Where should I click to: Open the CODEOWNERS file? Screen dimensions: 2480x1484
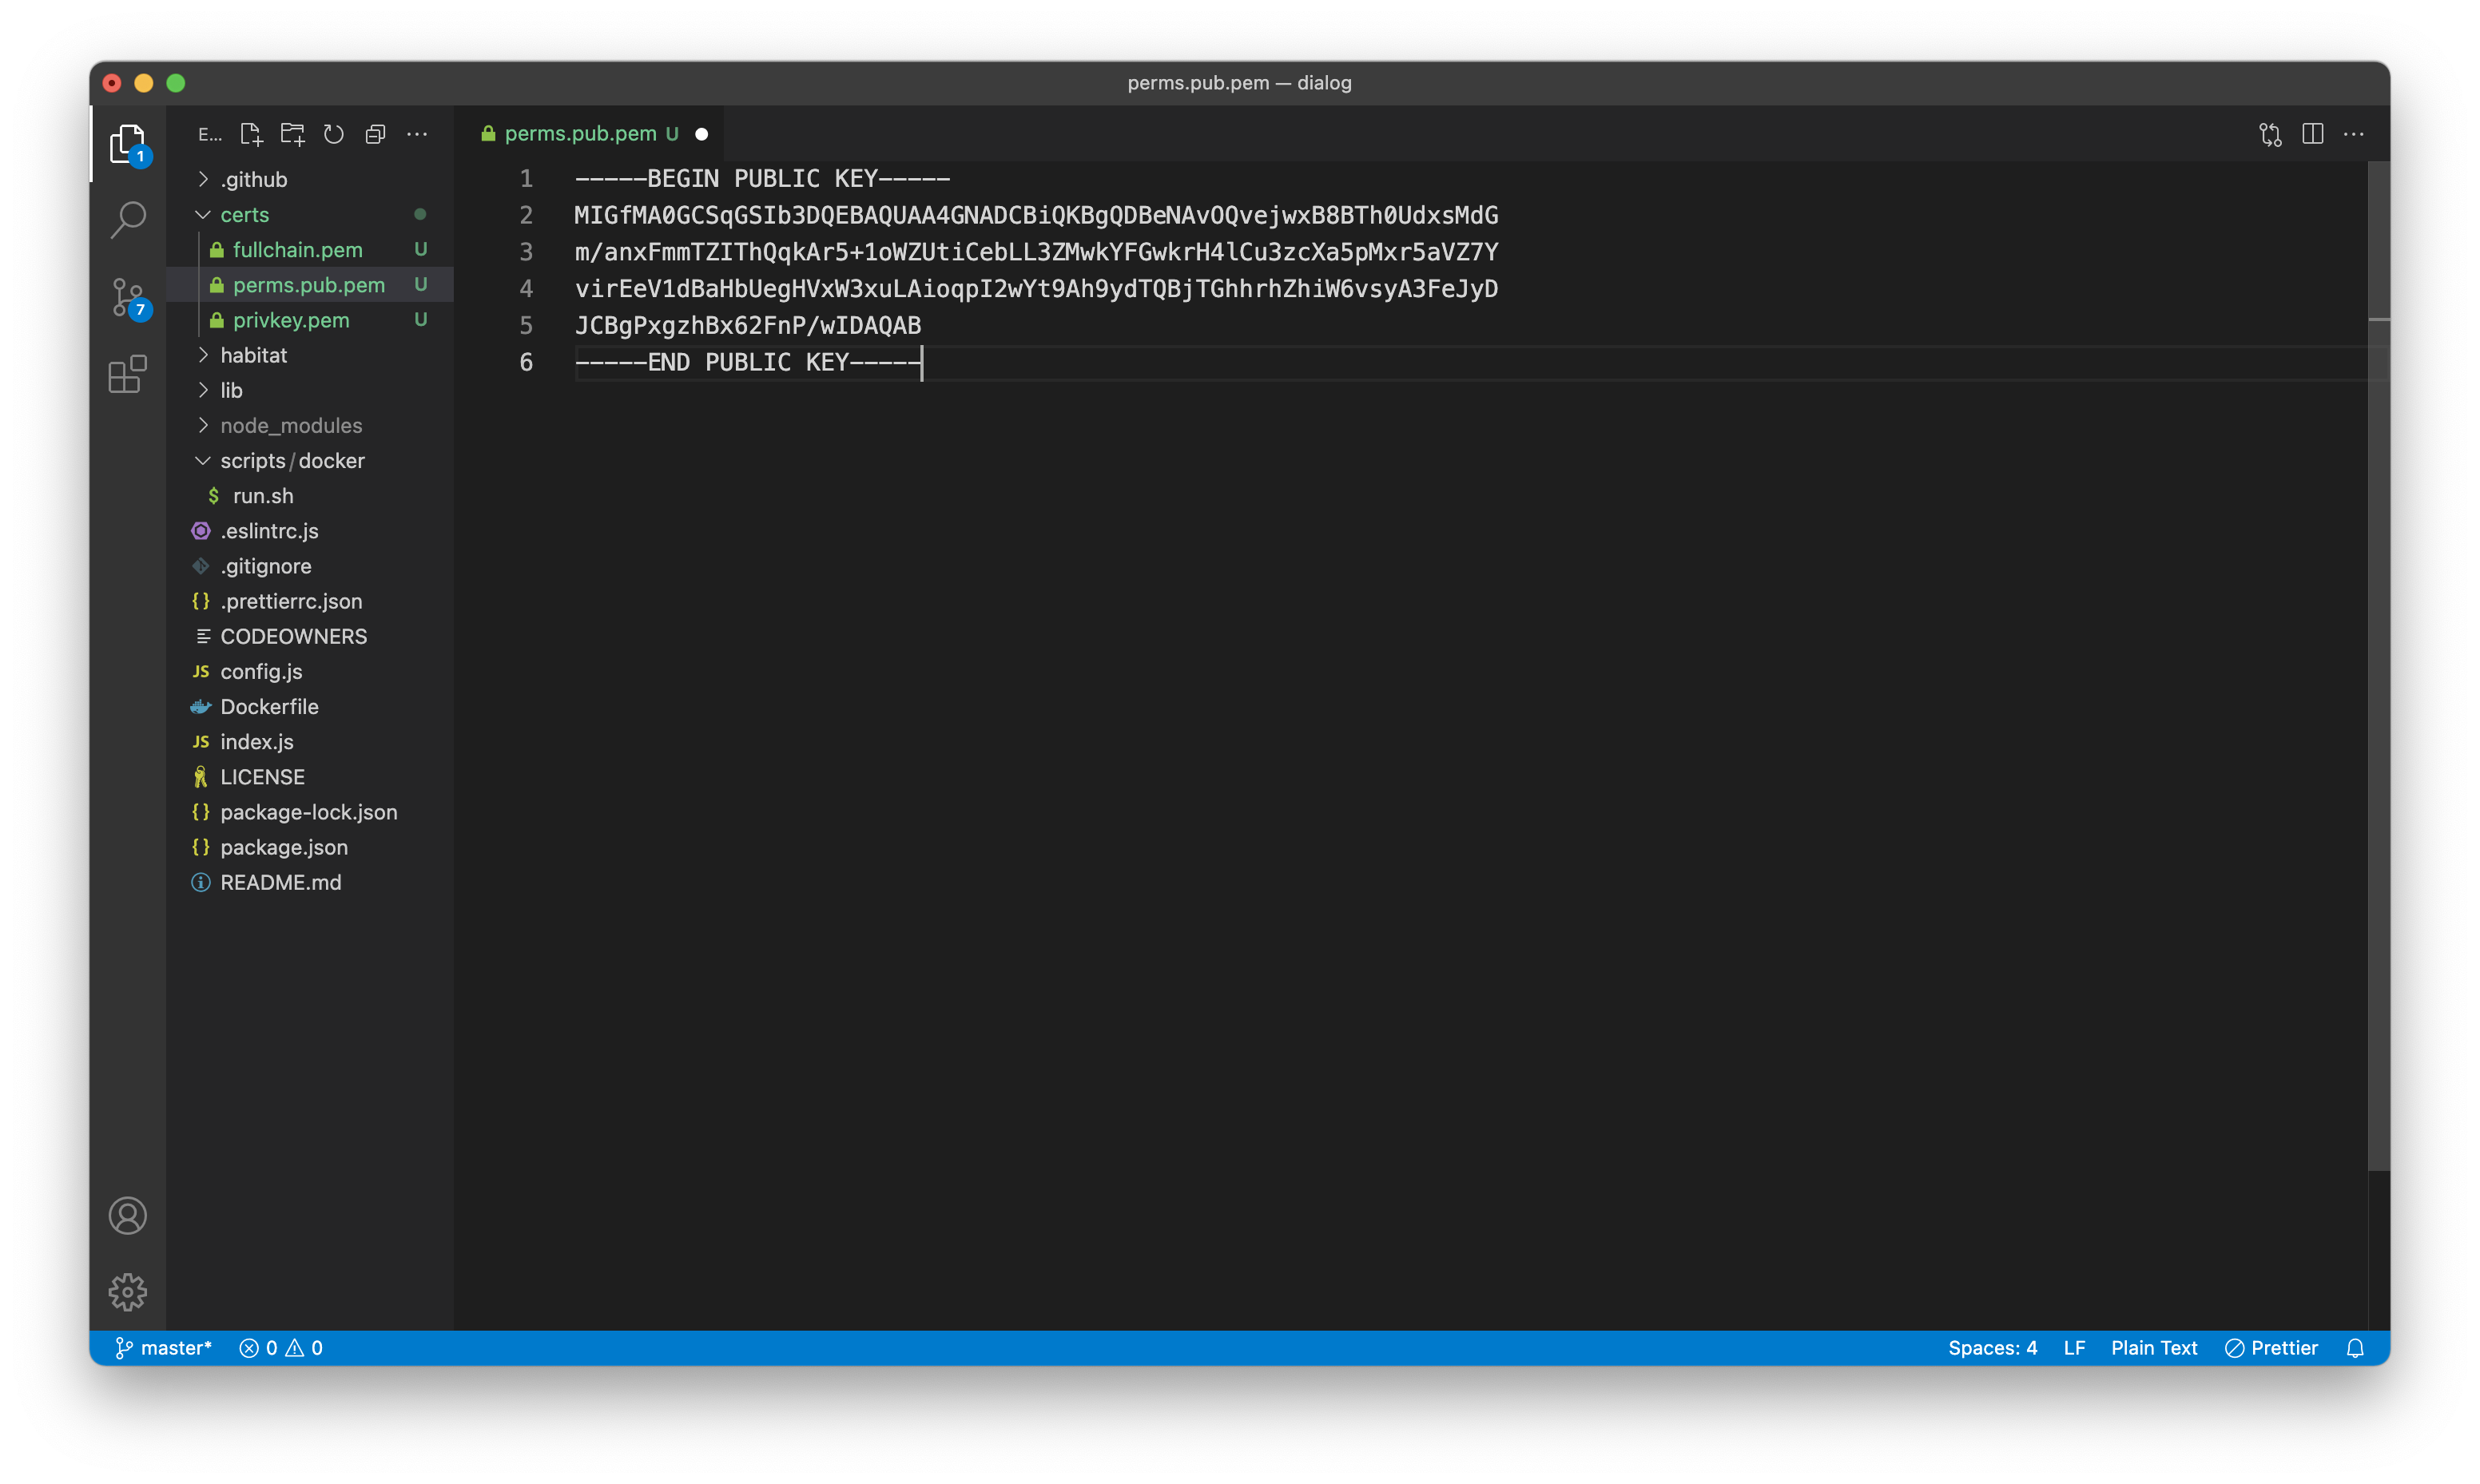coord(310,636)
